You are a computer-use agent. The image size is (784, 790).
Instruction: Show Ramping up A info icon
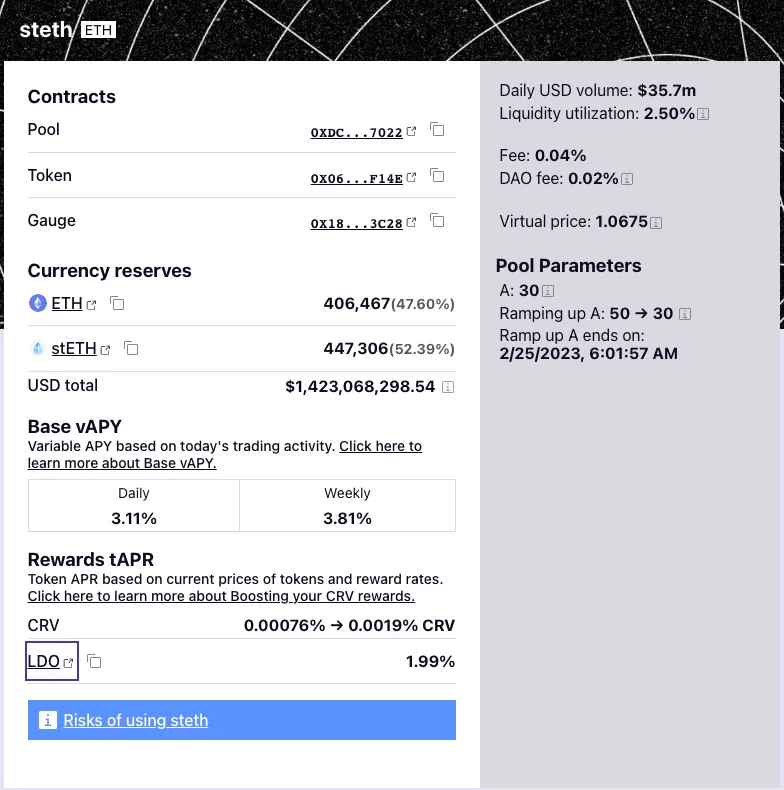click(685, 314)
